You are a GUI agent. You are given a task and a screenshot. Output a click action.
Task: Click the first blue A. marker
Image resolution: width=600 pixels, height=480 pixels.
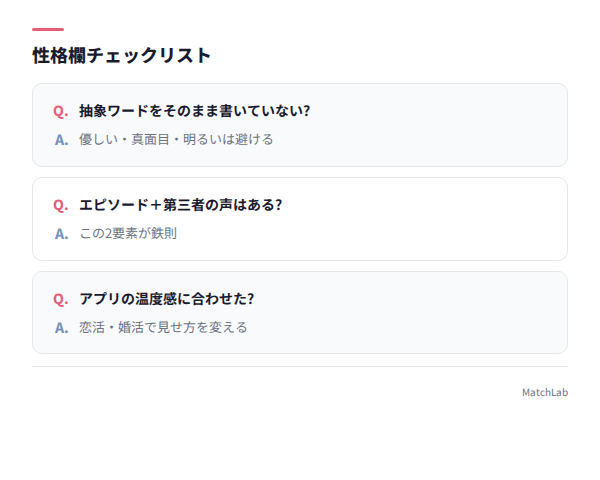[x=61, y=140]
